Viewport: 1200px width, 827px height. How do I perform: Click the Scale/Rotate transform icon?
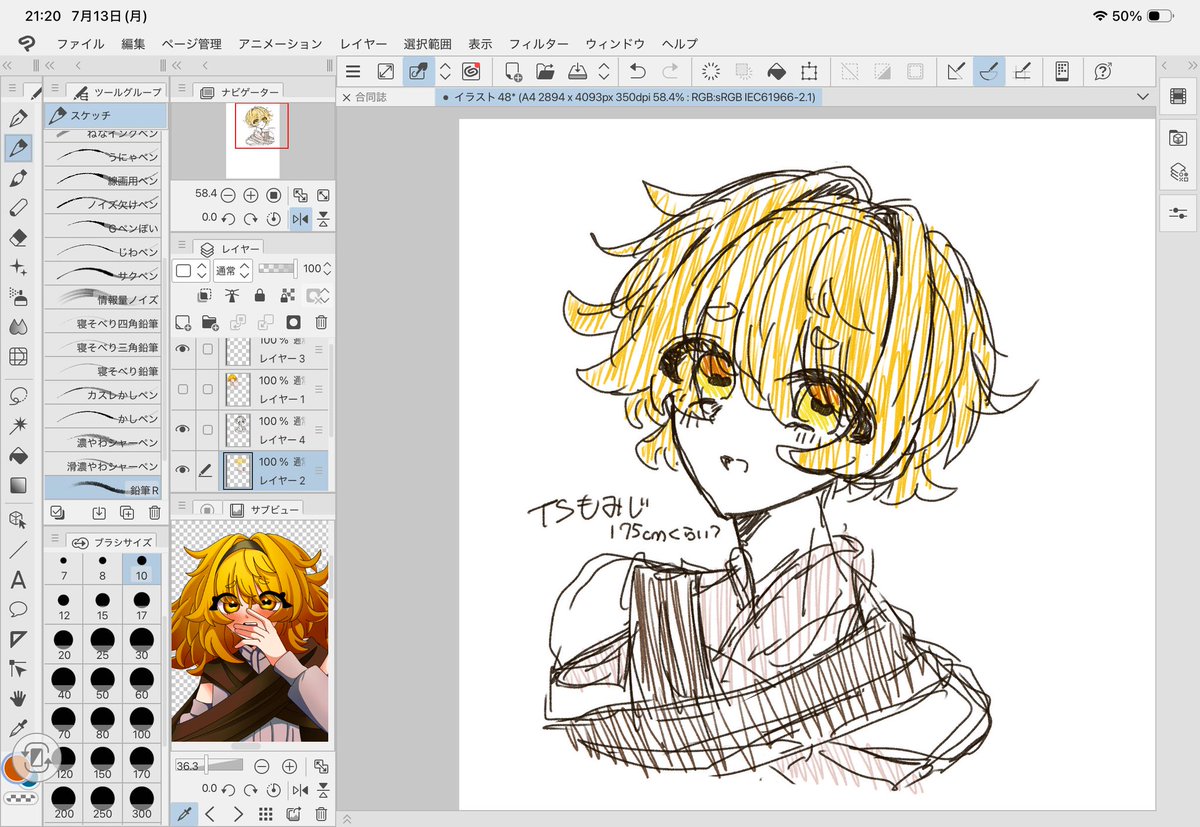click(x=809, y=71)
